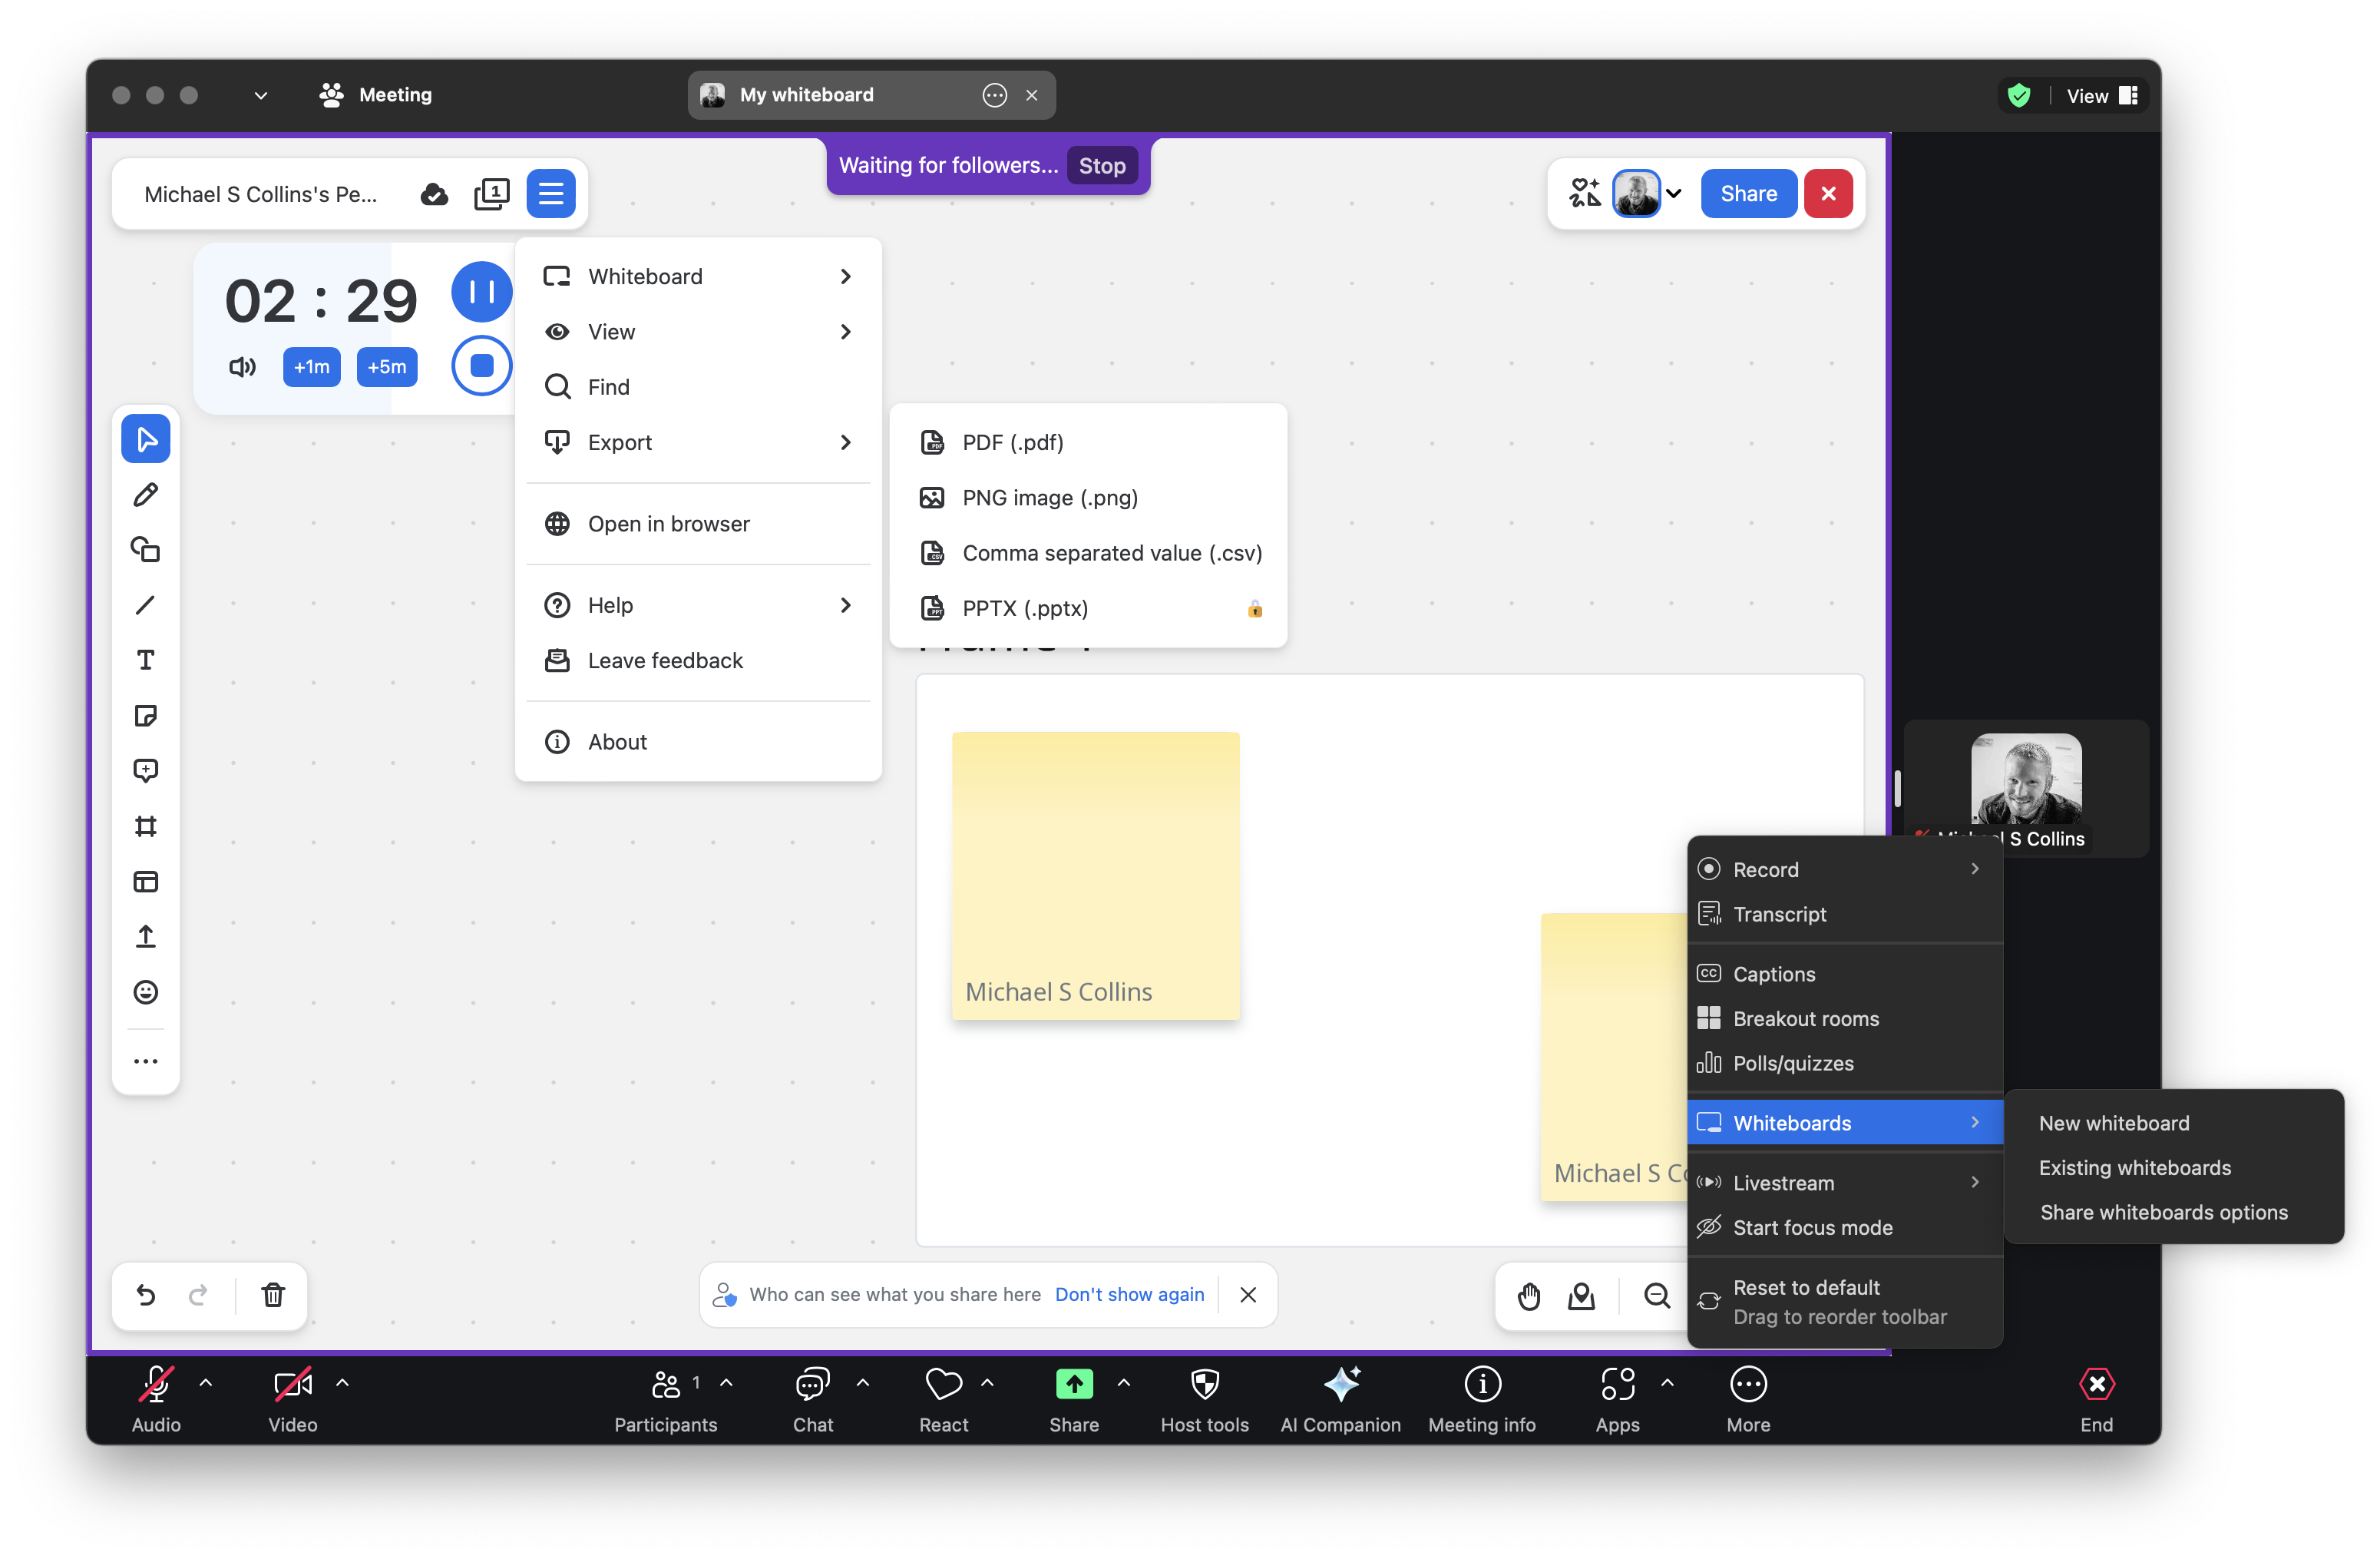Open the collaborator avatar dropdown

click(x=1673, y=194)
